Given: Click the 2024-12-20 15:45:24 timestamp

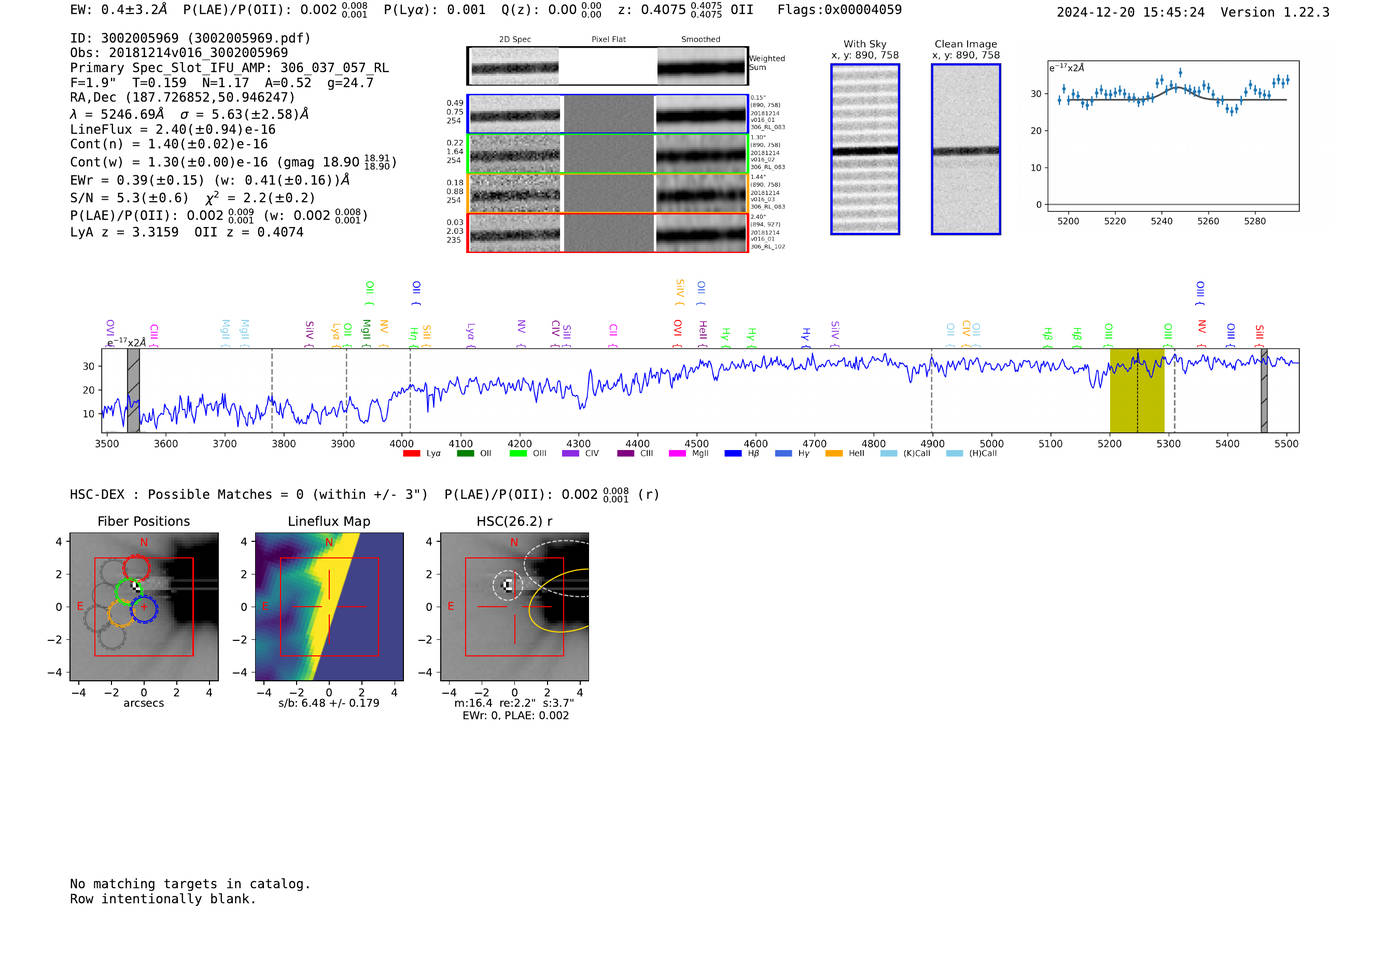Looking at the screenshot, I should point(1130,12).
